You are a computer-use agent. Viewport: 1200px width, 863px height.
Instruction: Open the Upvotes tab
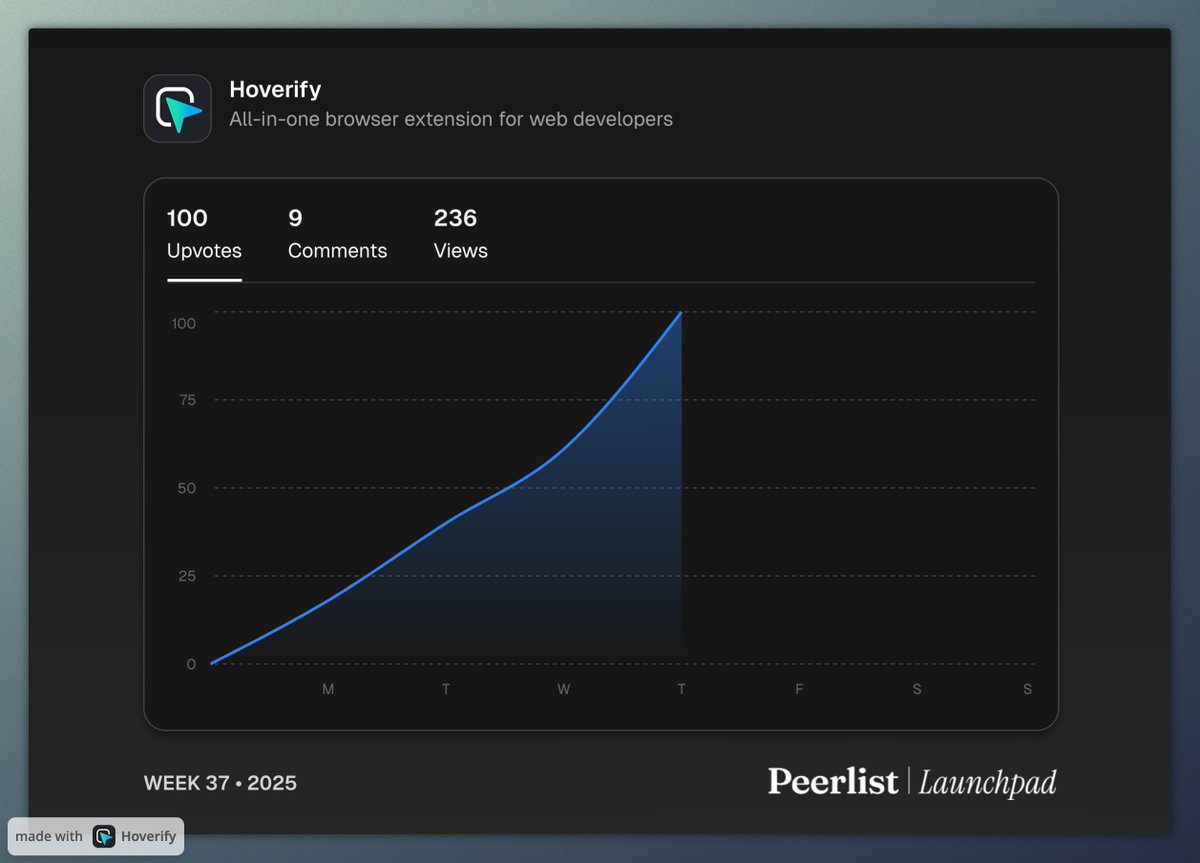pyautogui.click(x=204, y=235)
